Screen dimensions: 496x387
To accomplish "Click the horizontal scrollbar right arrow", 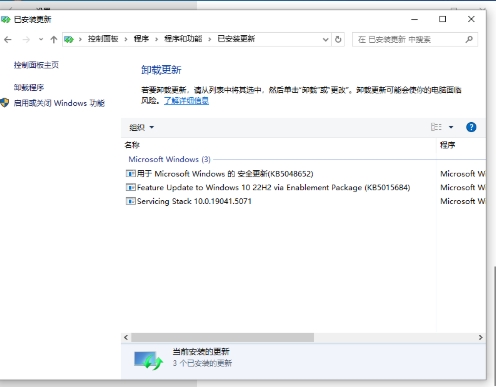I will pos(480,337).
